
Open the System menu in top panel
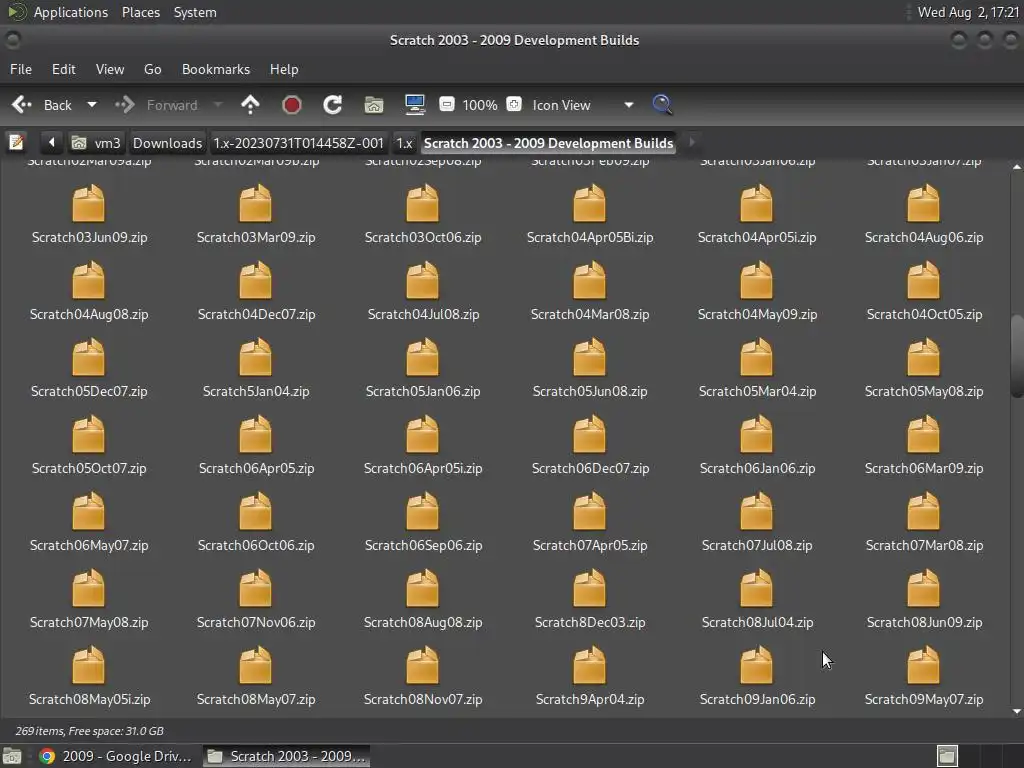pyautogui.click(x=195, y=12)
